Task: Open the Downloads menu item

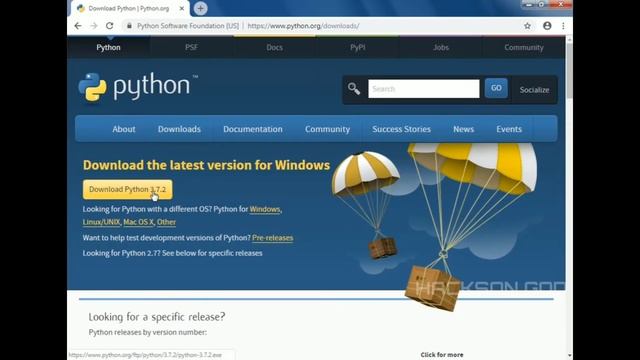Action: (x=179, y=129)
